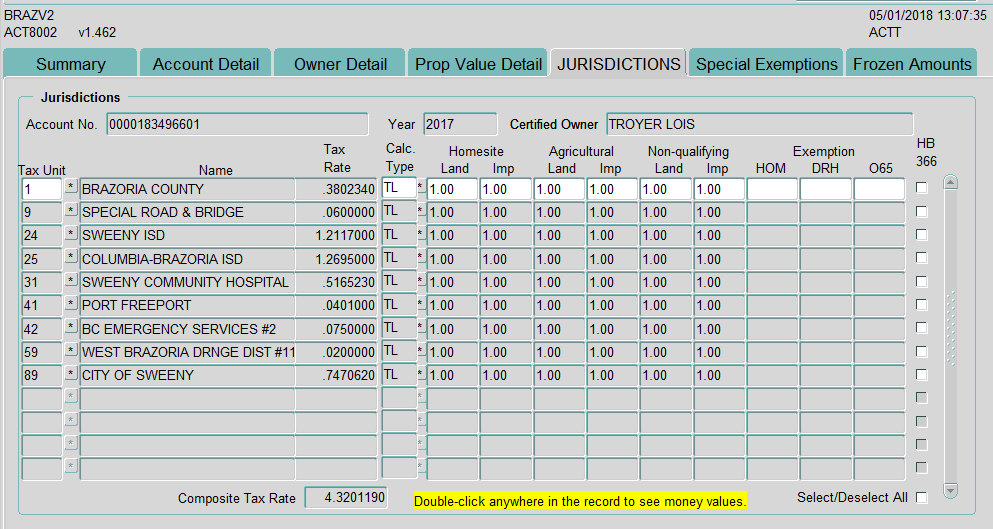Screen dimensions: 993x529
Task: Open the lookup button beside City of Sweeny
Action: tap(71, 374)
